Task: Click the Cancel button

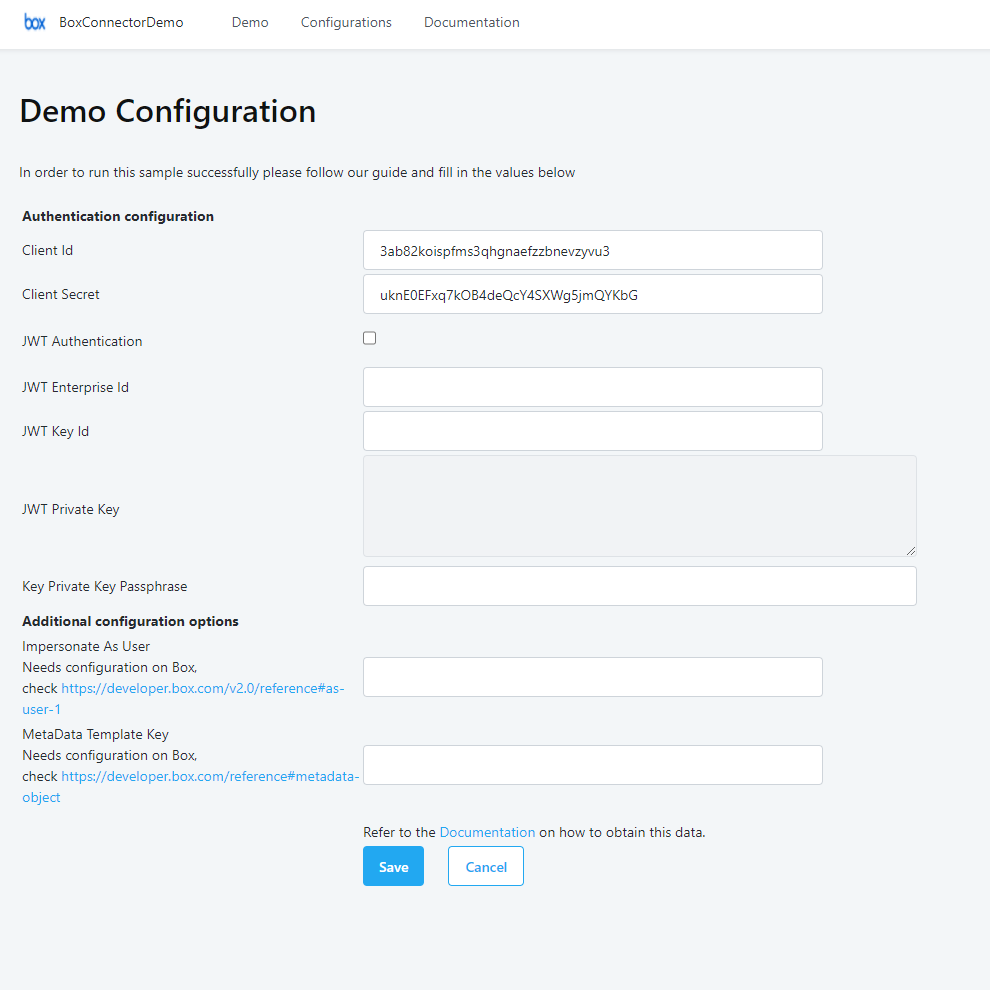Action: click(x=485, y=867)
